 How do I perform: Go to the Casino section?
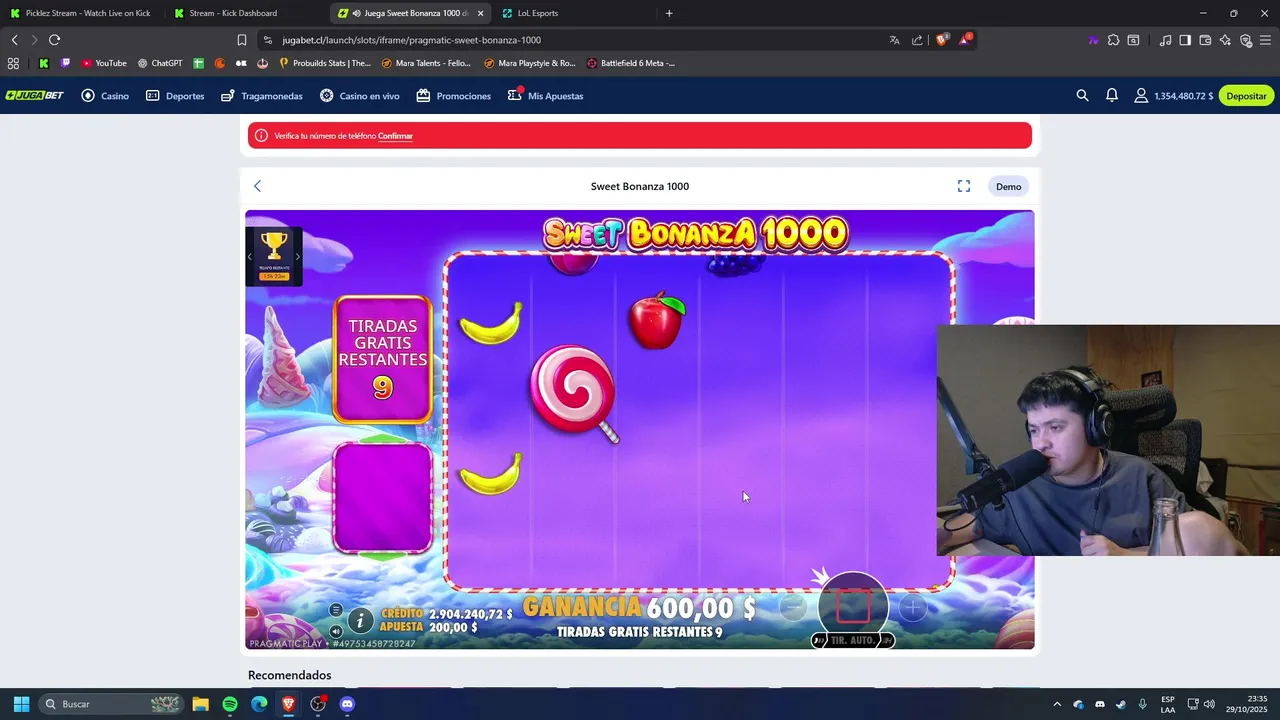(105, 96)
